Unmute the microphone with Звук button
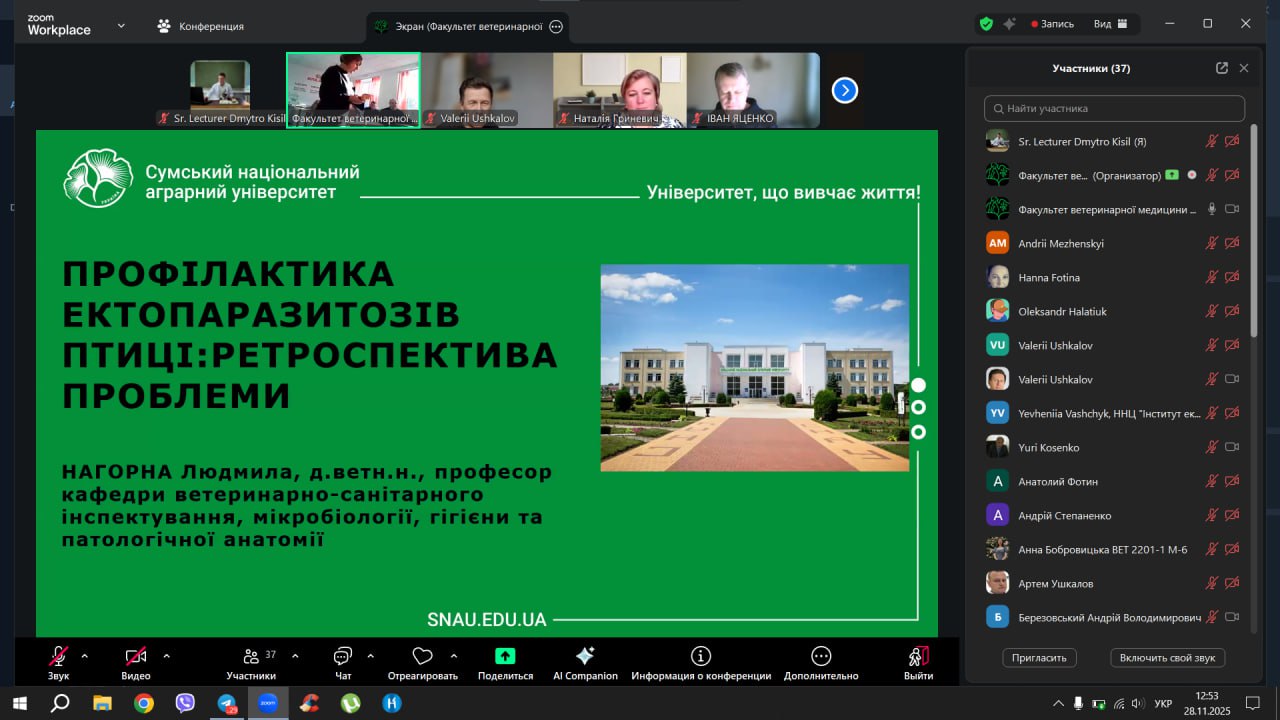 pyautogui.click(x=59, y=656)
